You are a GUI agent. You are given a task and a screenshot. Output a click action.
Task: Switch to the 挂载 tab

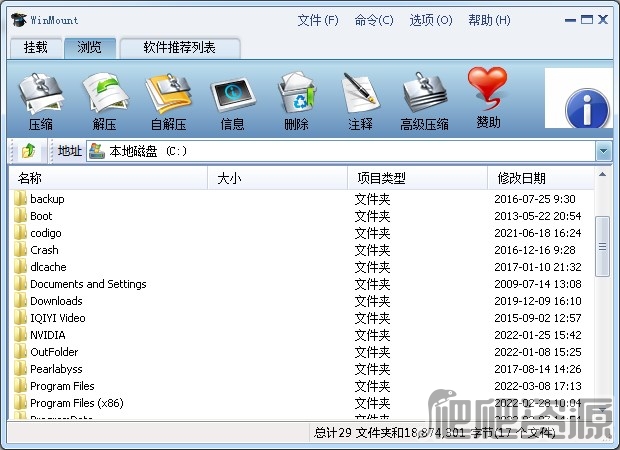tap(36, 48)
